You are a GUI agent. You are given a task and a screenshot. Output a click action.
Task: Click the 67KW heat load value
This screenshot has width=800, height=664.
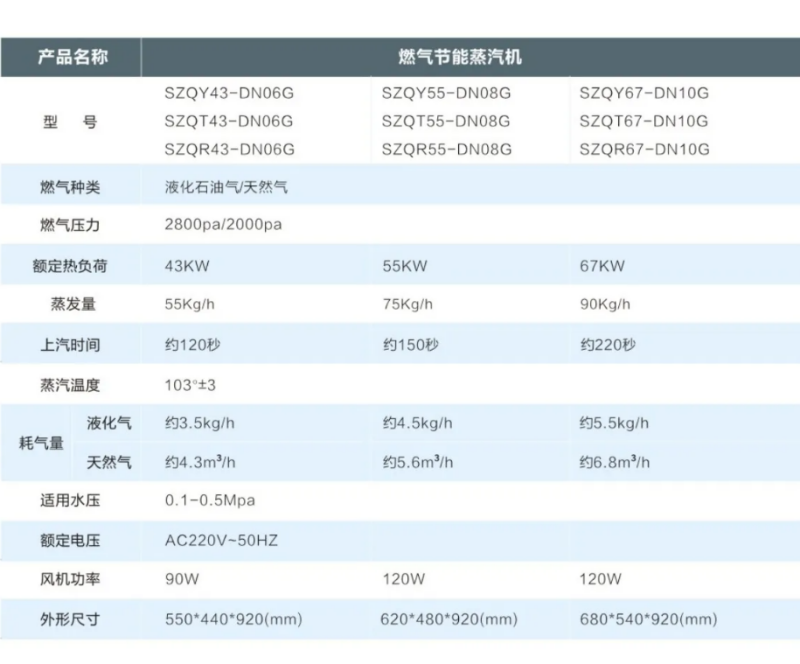coord(602,266)
